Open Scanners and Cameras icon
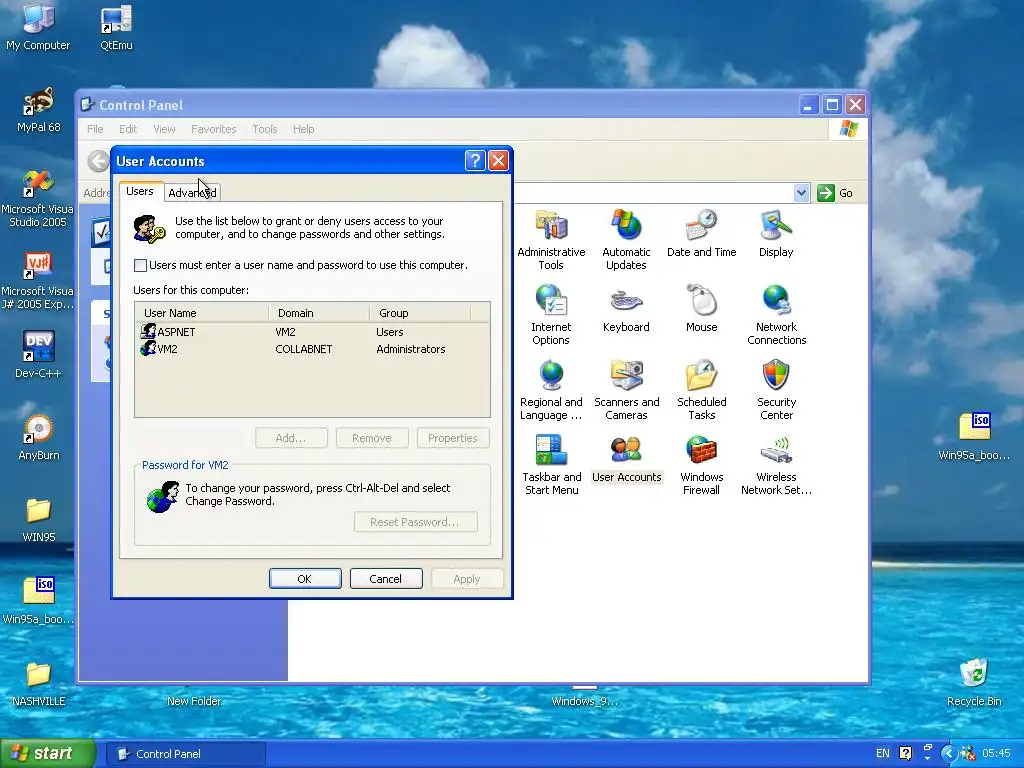Image resolution: width=1024 pixels, height=768 pixels. pos(626,389)
